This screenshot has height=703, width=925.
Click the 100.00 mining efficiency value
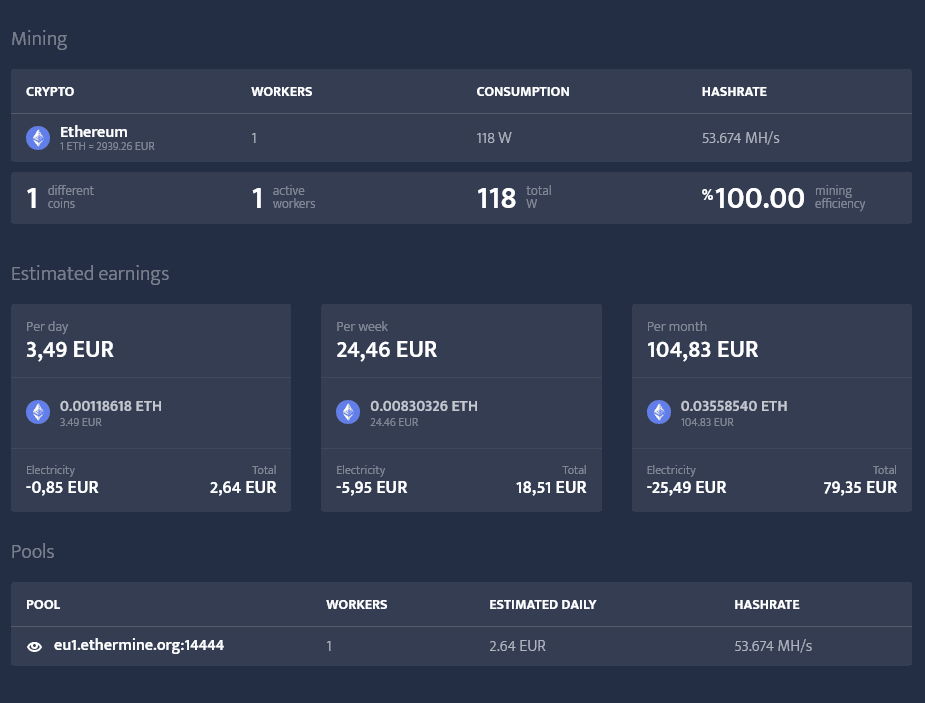pos(759,198)
